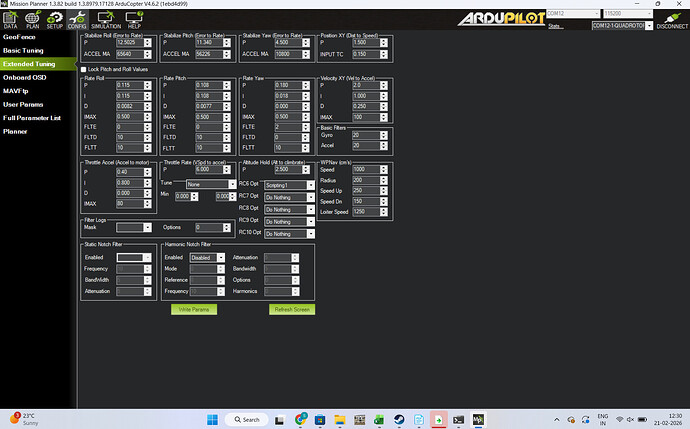Click the Write Params button
The height and width of the screenshot is (429, 690).
tap(194, 309)
